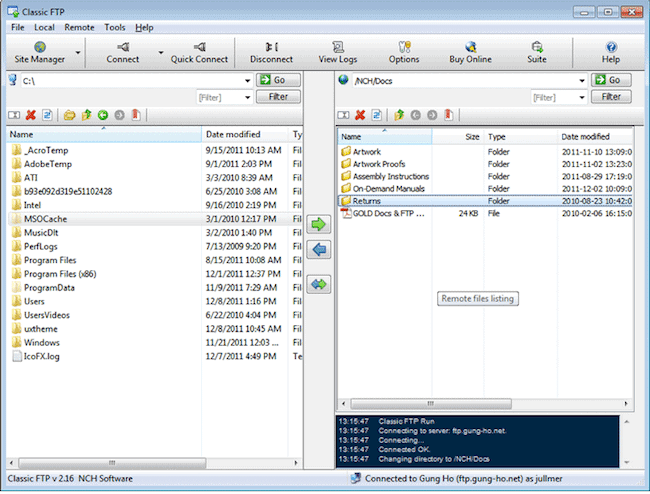The width and height of the screenshot is (650, 494).
Task: Expand the Connect dropdown arrow
Action: 161,53
